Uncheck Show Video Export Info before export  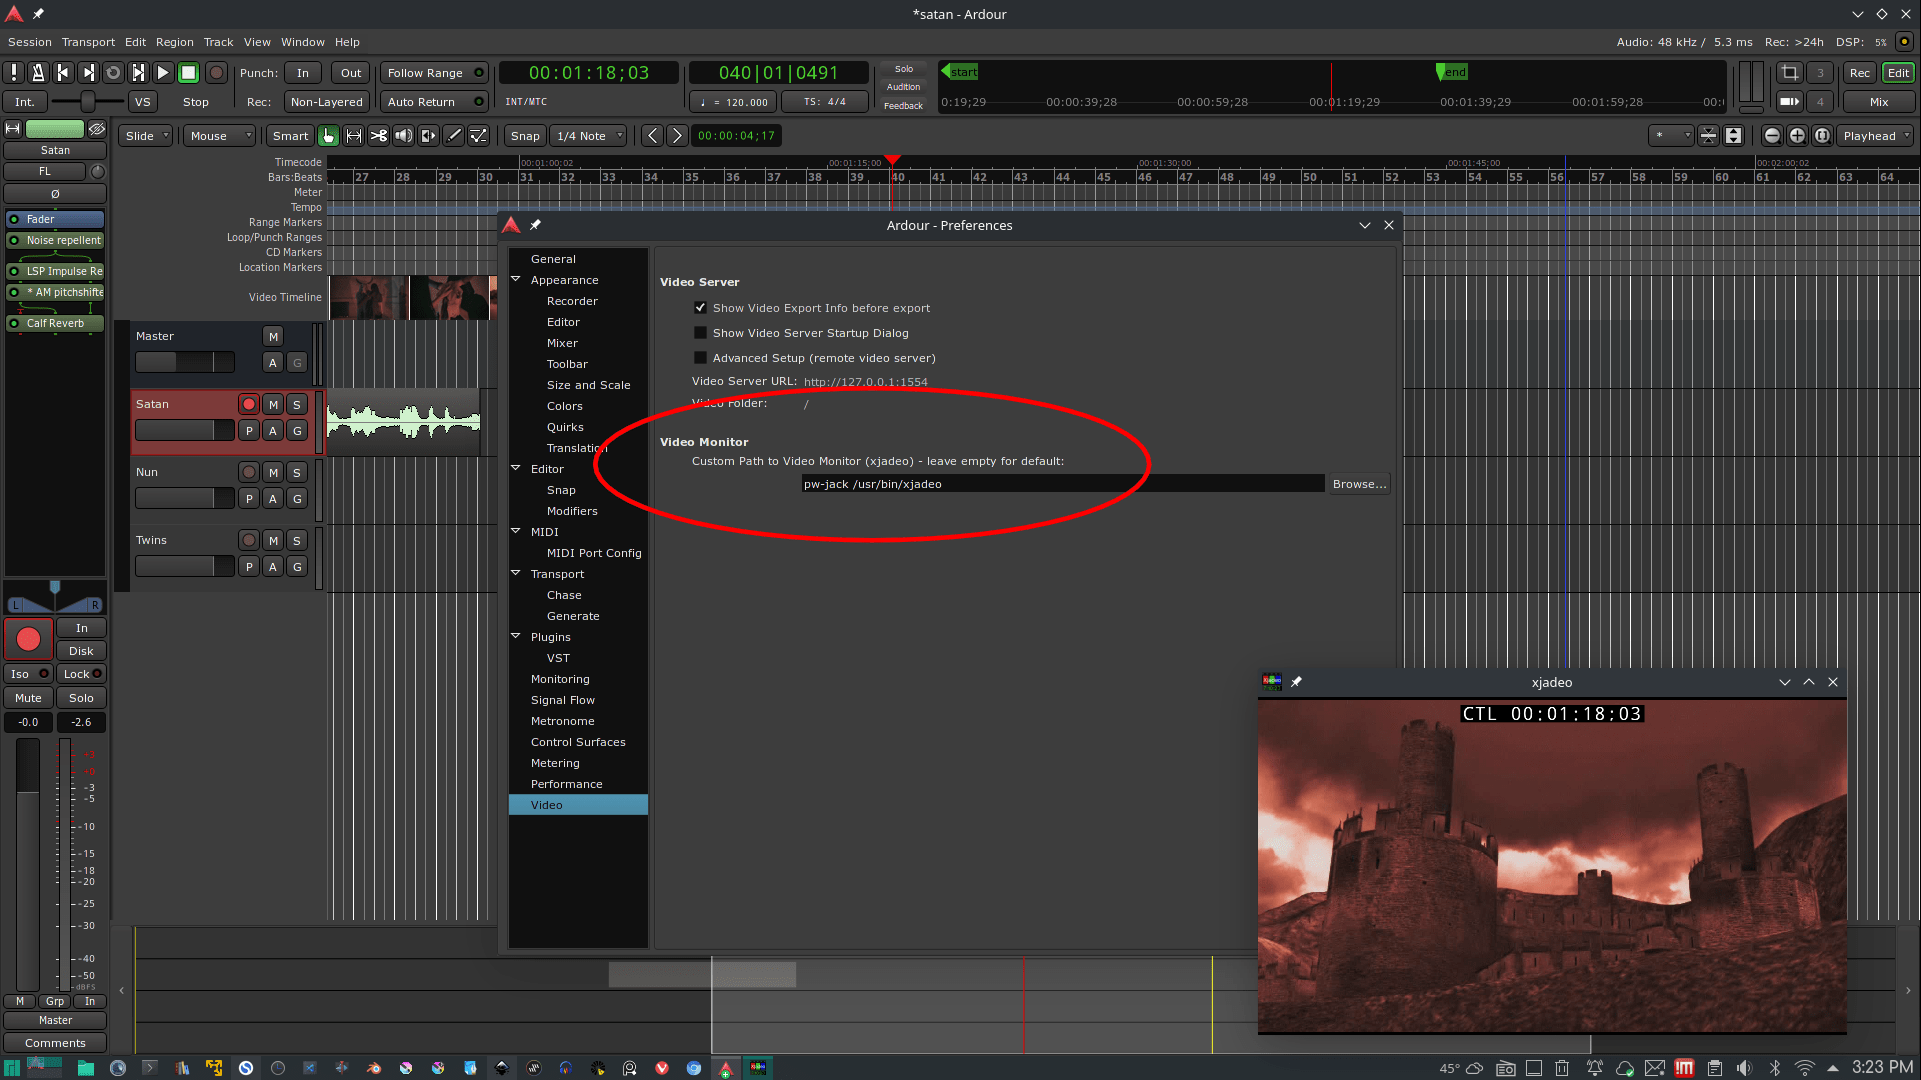click(700, 308)
